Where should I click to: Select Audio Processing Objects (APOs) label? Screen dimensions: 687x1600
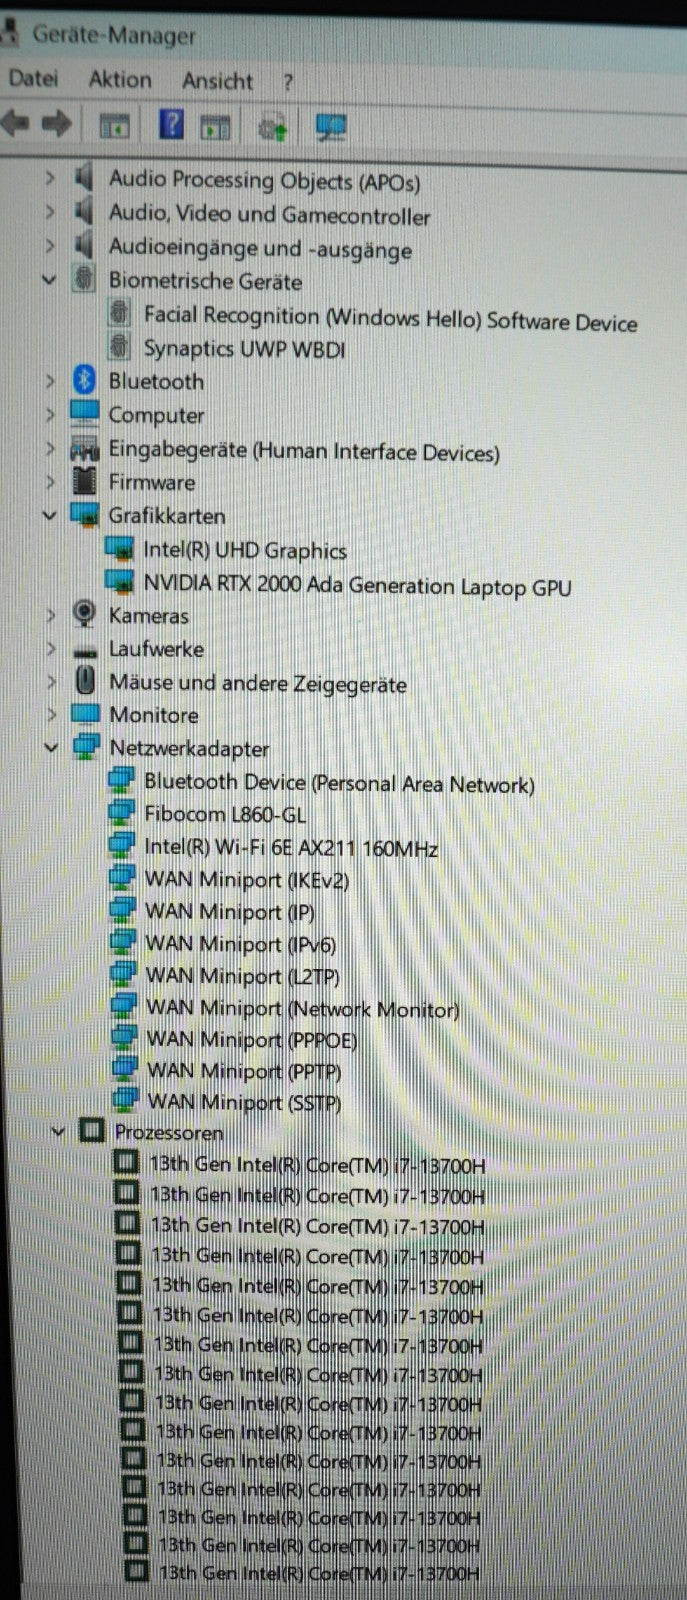click(x=264, y=180)
